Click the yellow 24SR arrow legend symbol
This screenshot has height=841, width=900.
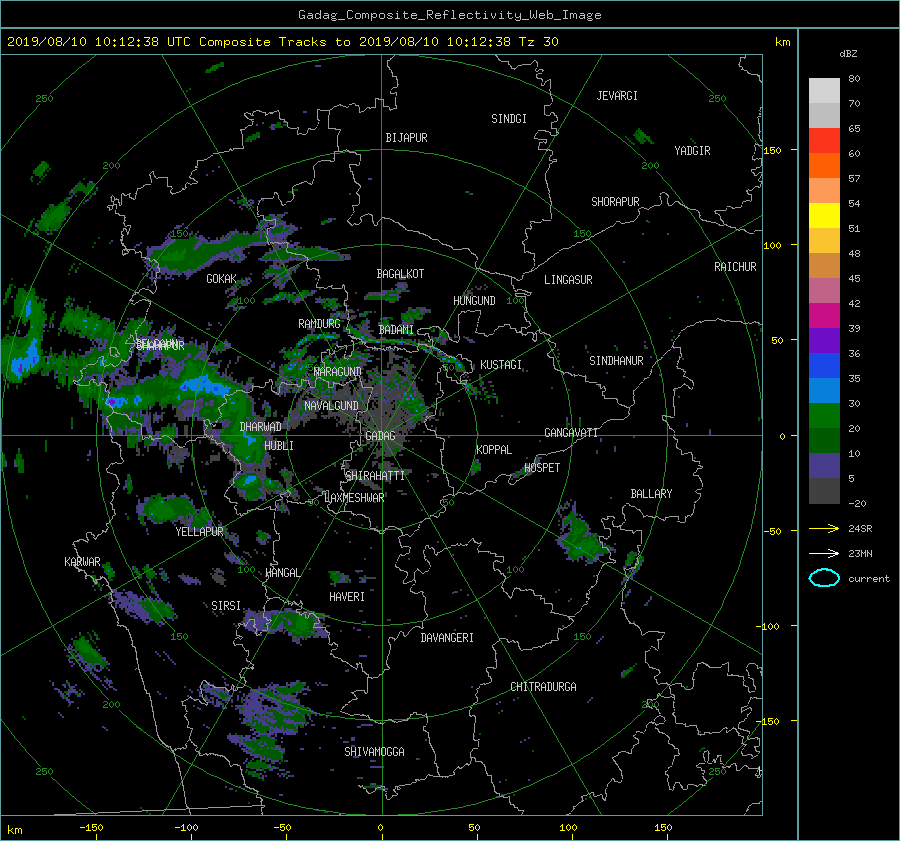tap(824, 528)
